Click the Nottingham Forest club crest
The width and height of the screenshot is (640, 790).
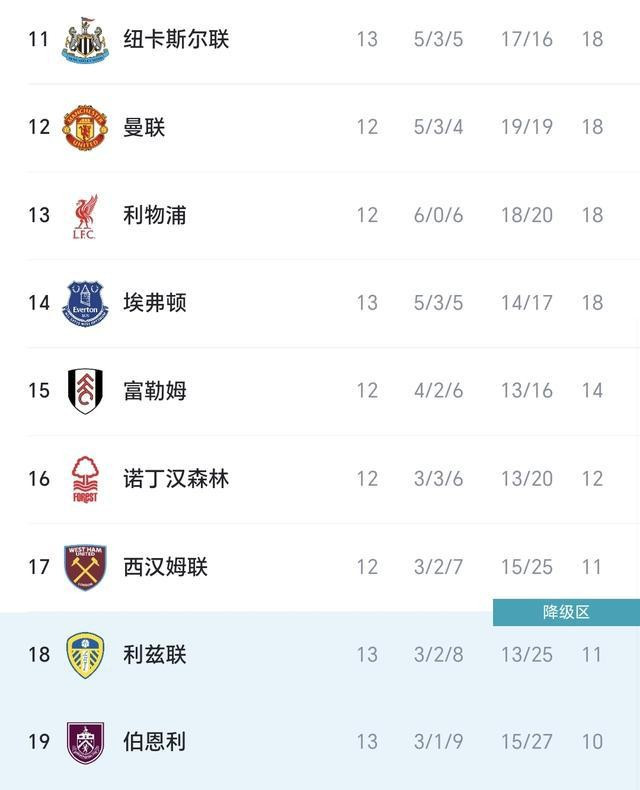85,479
